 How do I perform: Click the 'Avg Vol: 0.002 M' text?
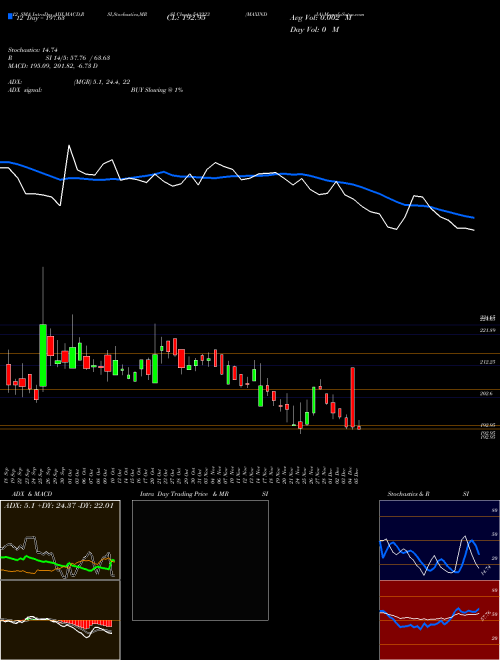click(x=320, y=17)
